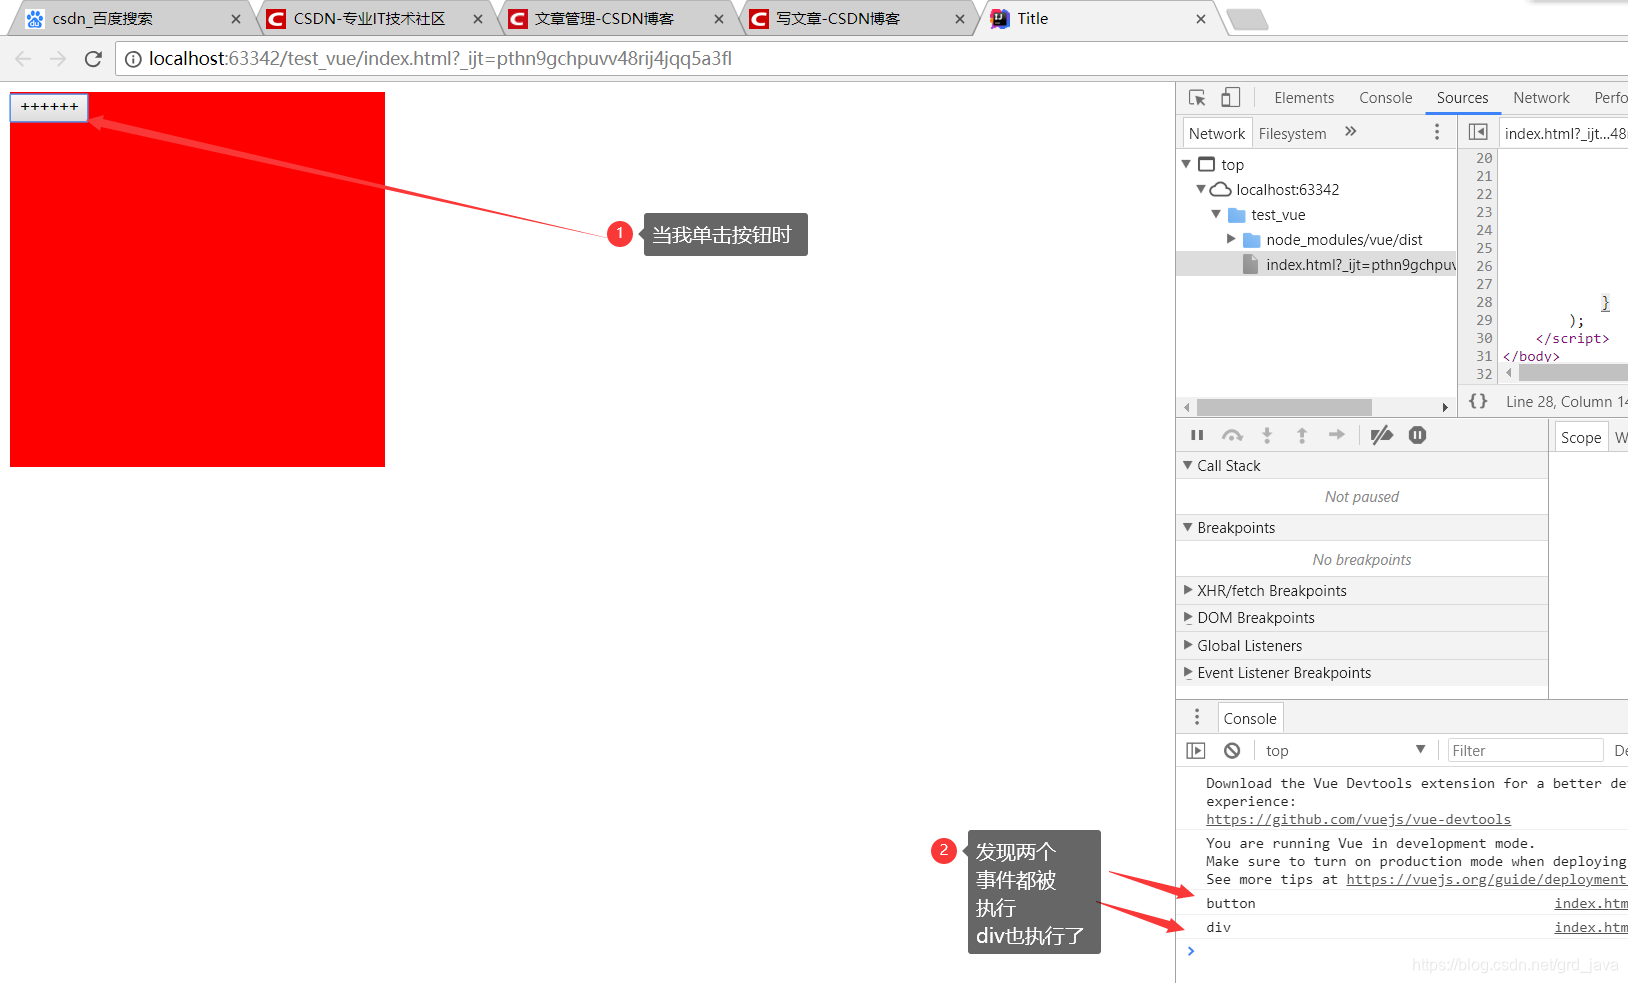This screenshot has height=983, width=1628.
Task: Open the index.html editor file tab
Action: (1564, 133)
